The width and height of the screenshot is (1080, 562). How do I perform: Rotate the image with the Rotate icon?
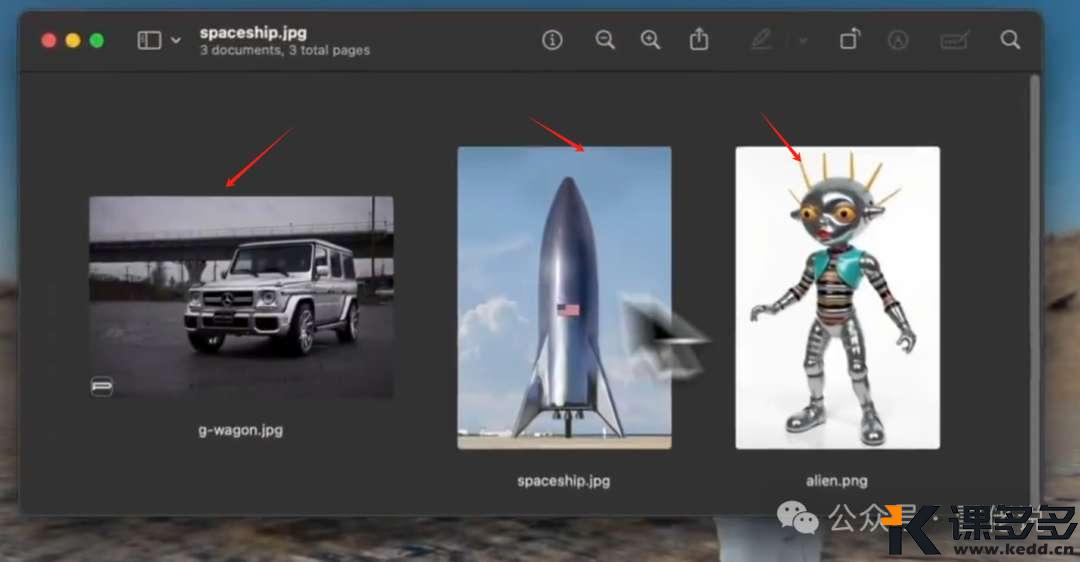[x=849, y=39]
